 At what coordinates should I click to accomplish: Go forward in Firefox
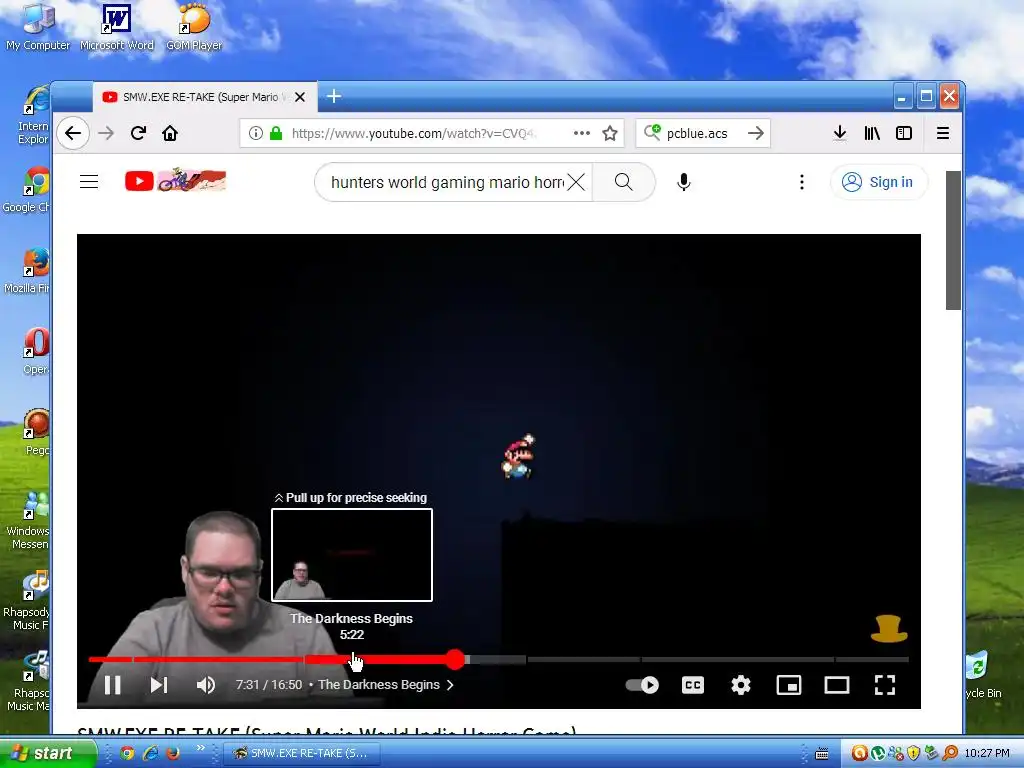pos(106,133)
